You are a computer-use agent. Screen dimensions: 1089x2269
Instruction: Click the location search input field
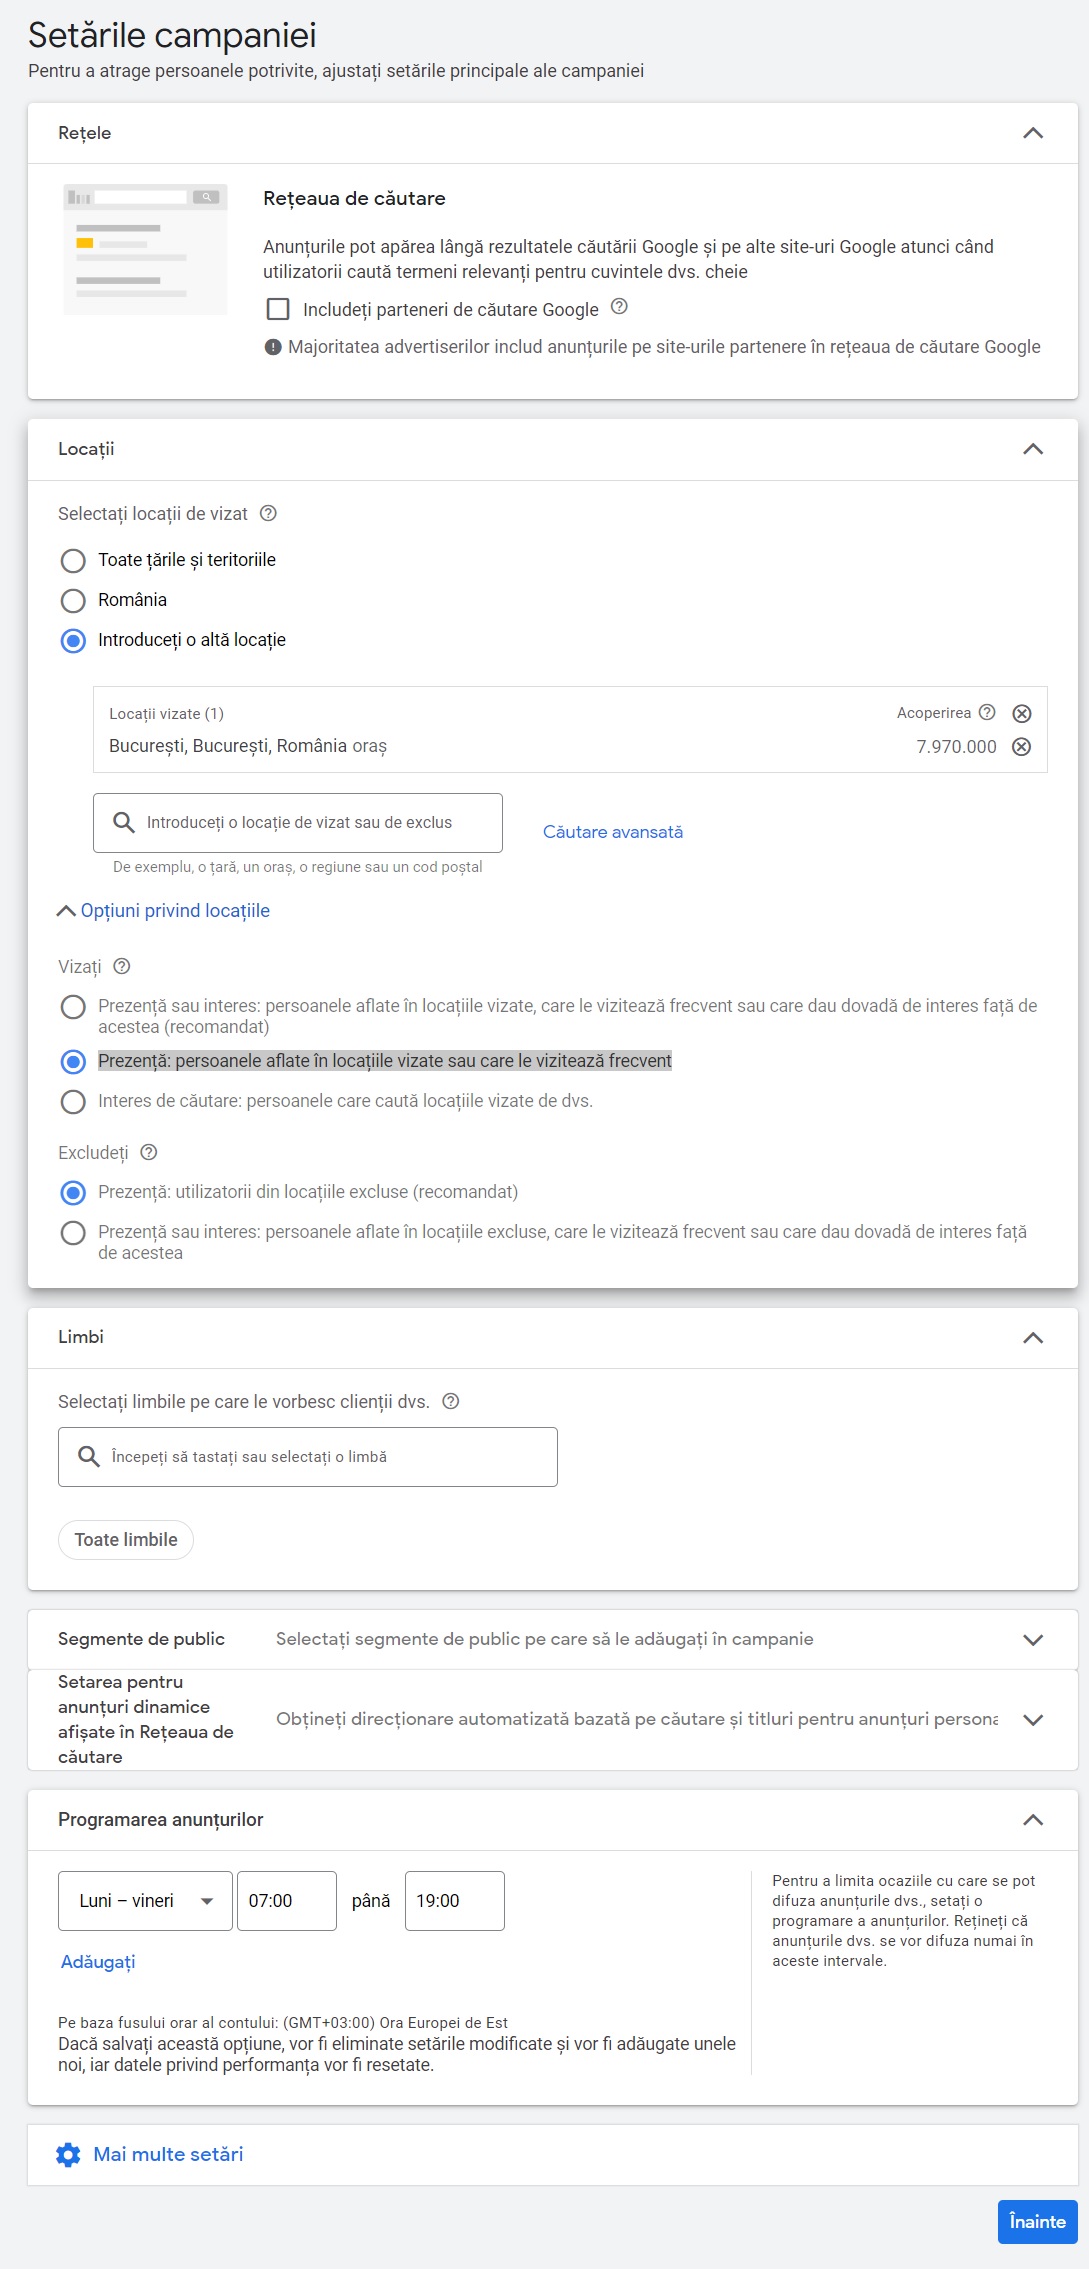298,822
